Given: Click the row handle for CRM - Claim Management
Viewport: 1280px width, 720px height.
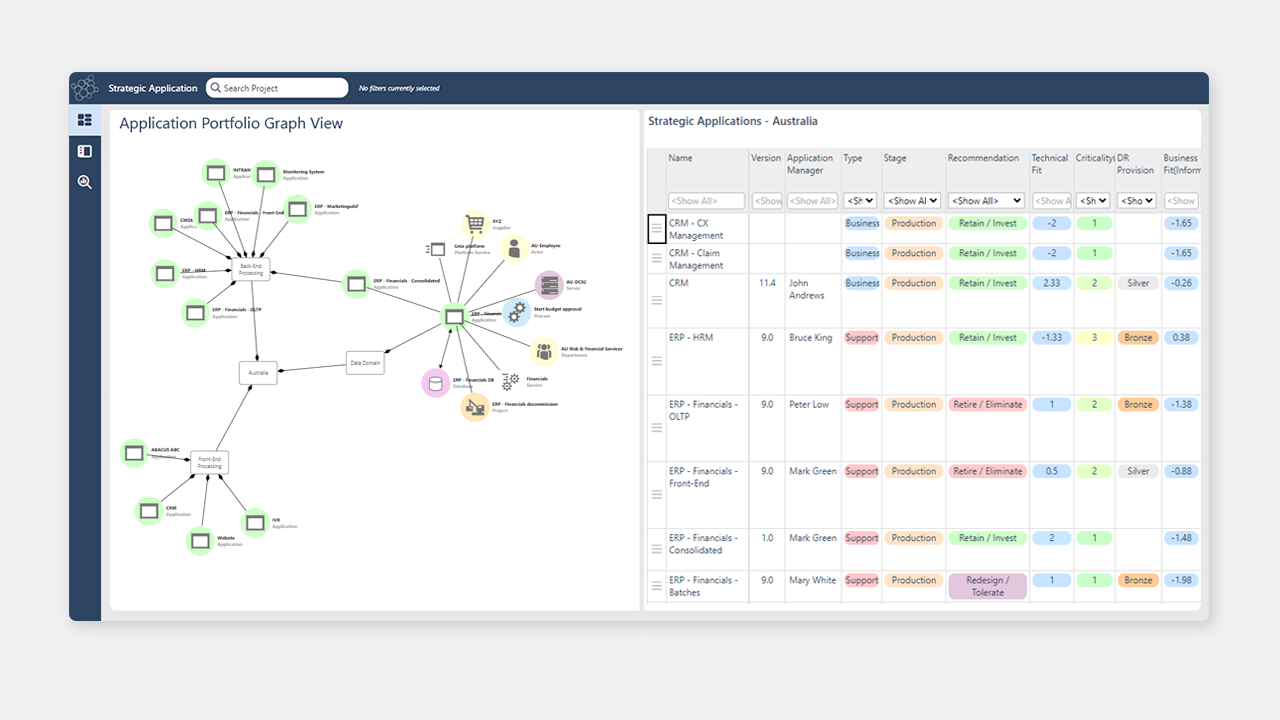Looking at the screenshot, I should [657, 258].
